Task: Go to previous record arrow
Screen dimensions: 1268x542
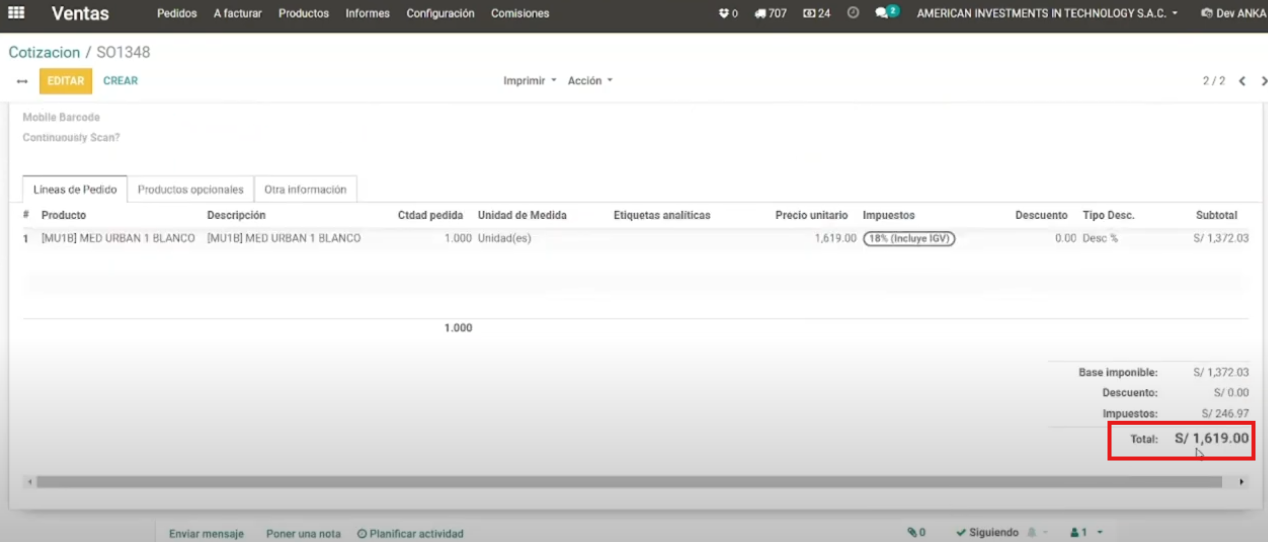Action: point(1241,81)
